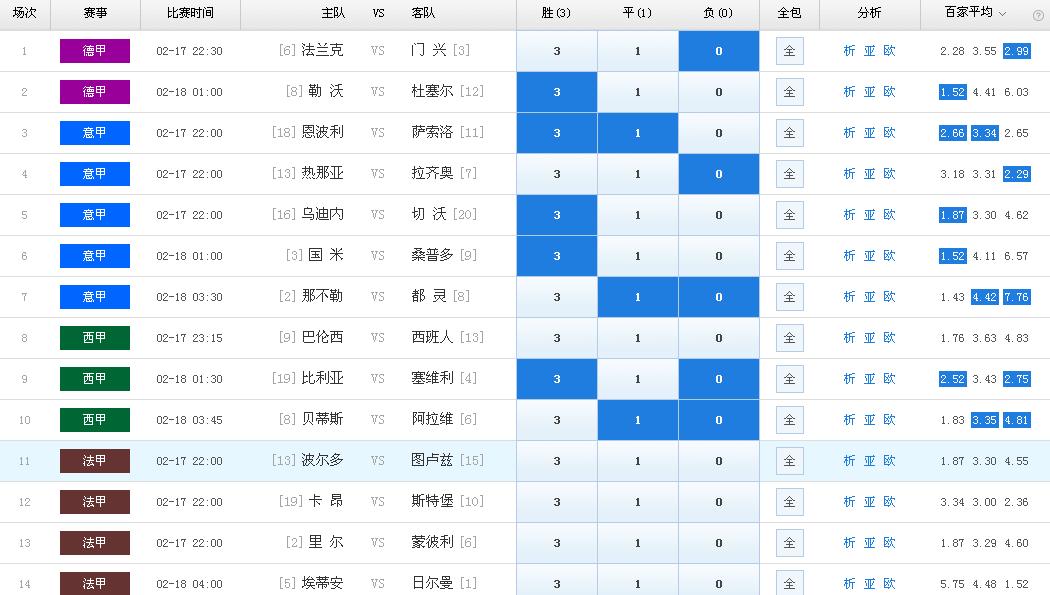Toggle draw (1) for 恩波利 vs 萨索洛

pos(638,133)
